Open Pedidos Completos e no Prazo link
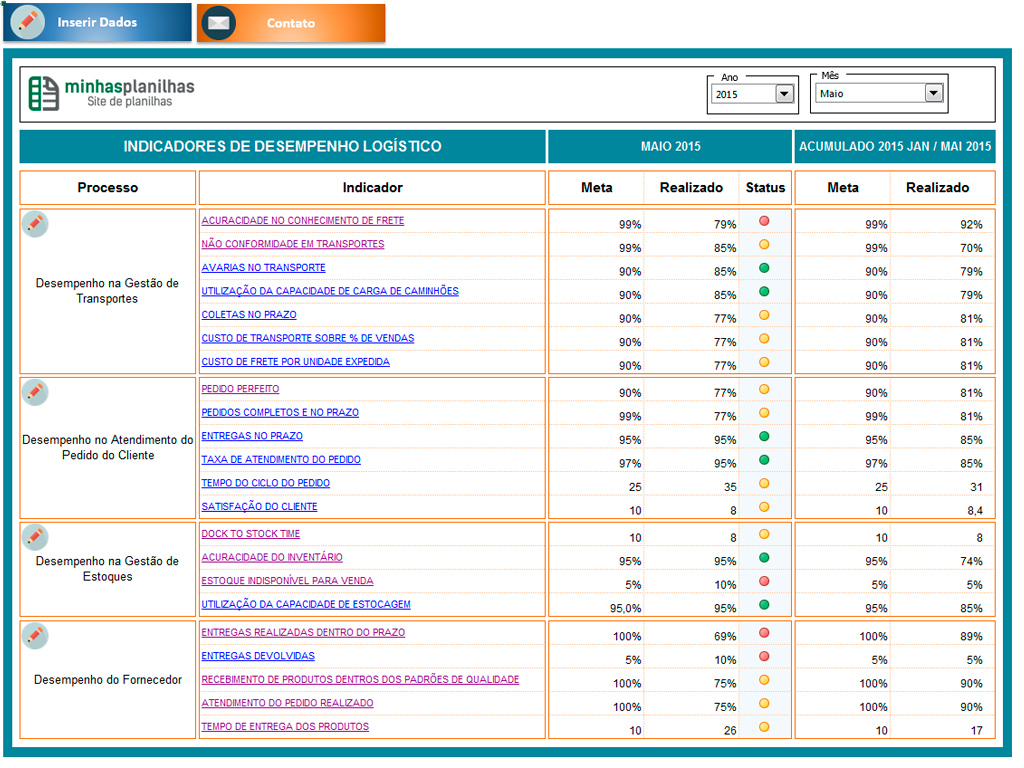Screen dimensions: 1024x768 (280, 413)
